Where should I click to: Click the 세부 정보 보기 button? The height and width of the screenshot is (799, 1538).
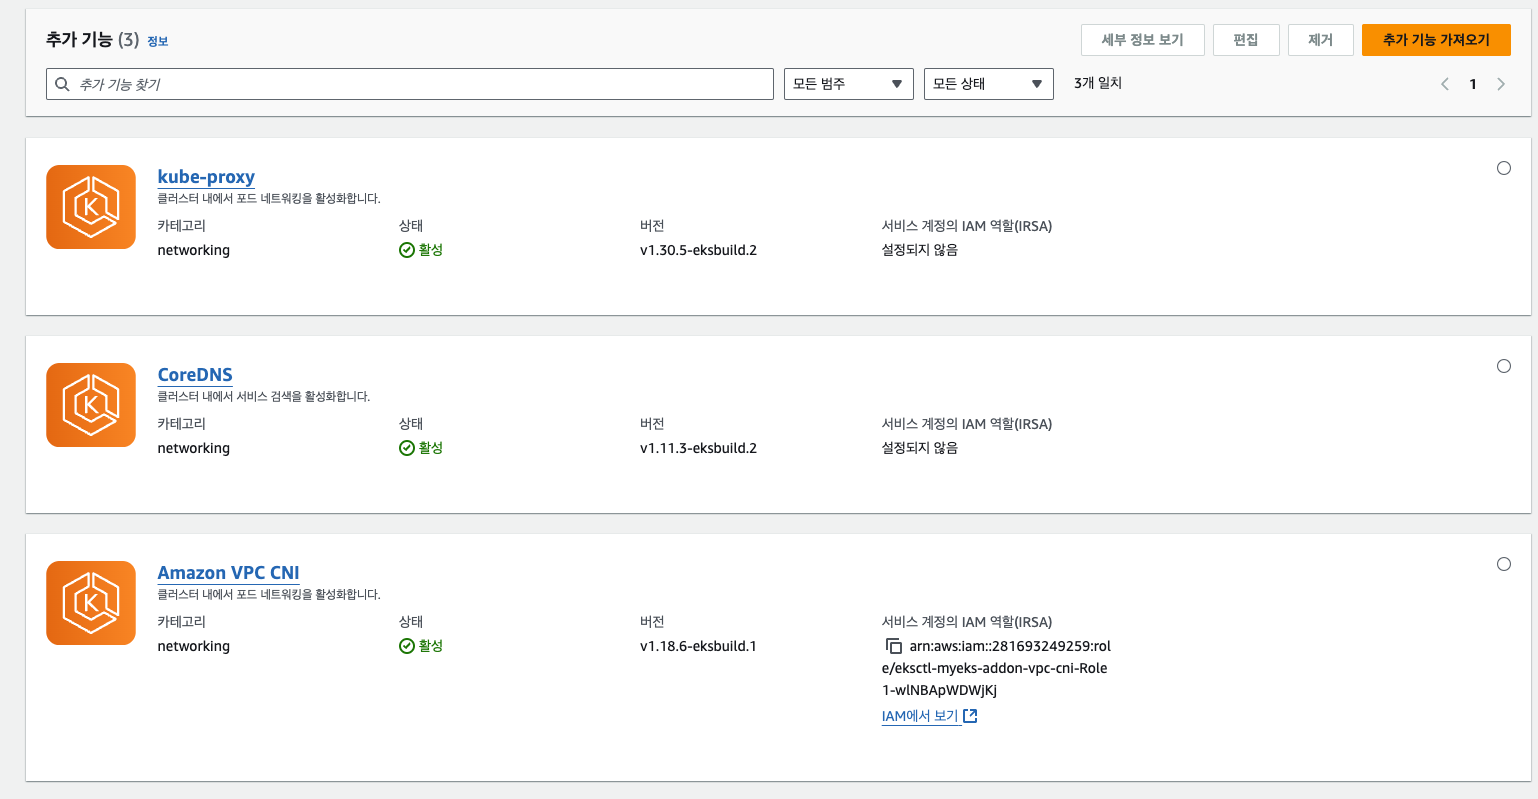(1143, 40)
